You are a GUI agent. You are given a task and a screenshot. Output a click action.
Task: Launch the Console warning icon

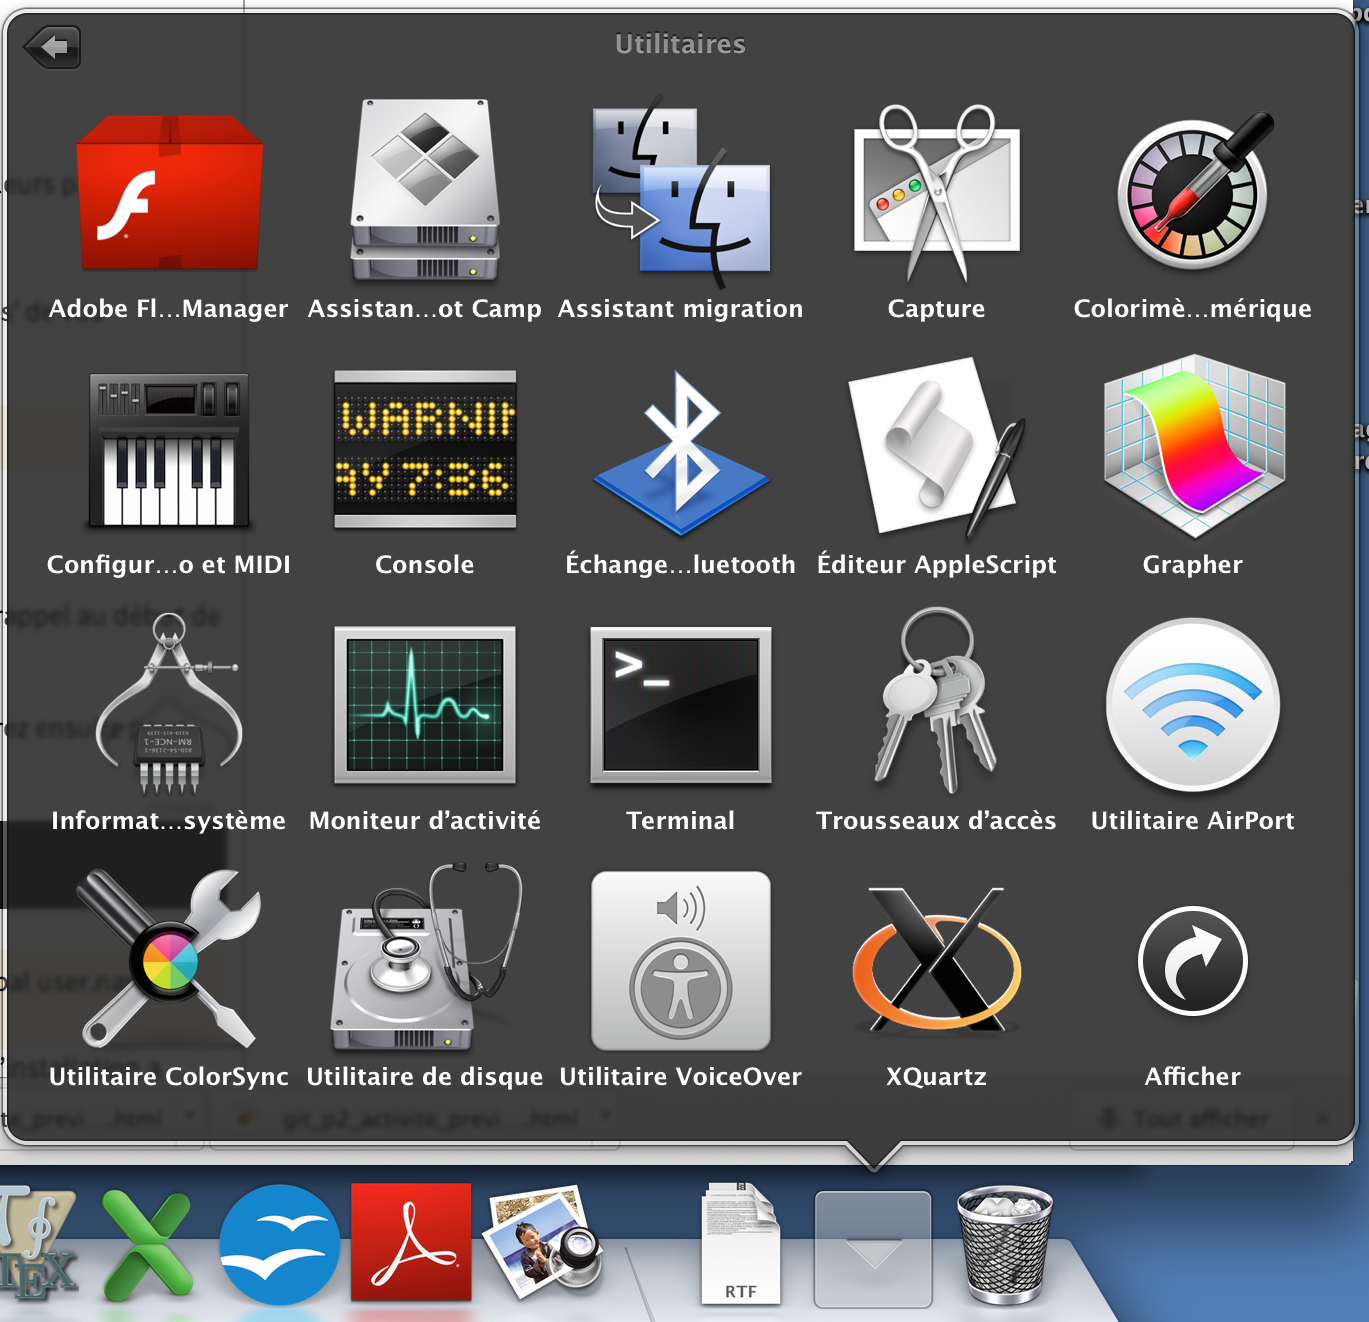(425, 449)
